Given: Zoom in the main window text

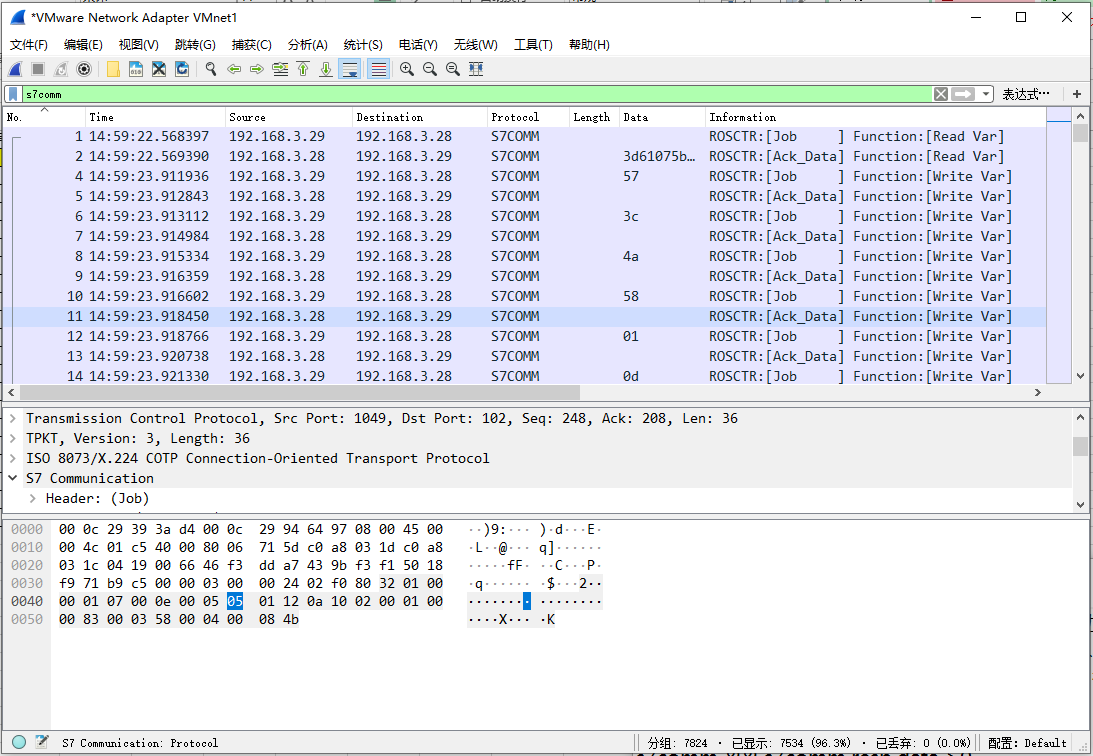Looking at the screenshot, I should coord(407,69).
